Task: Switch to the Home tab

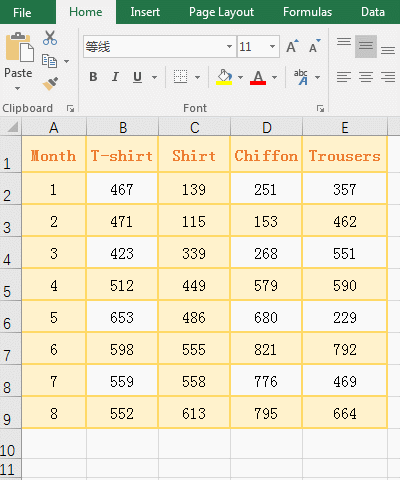Action: pos(86,12)
